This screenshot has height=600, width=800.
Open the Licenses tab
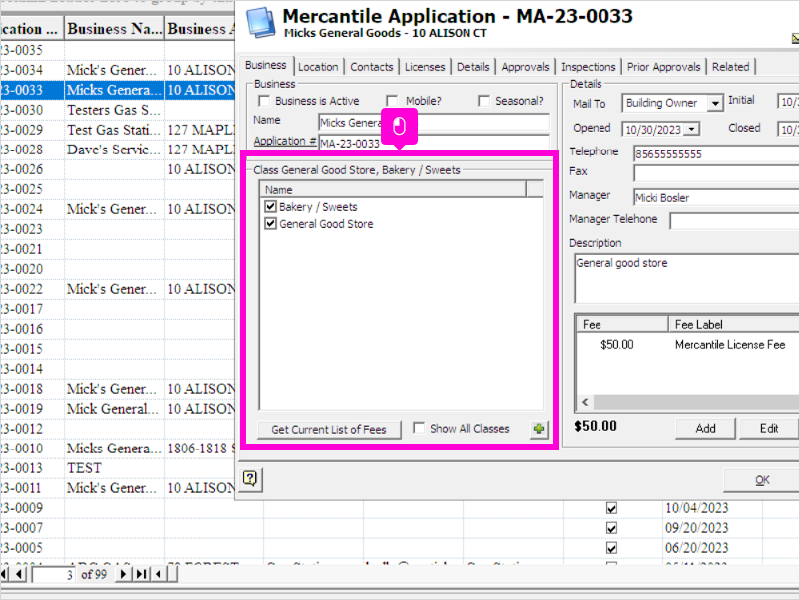(x=425, y=67)
